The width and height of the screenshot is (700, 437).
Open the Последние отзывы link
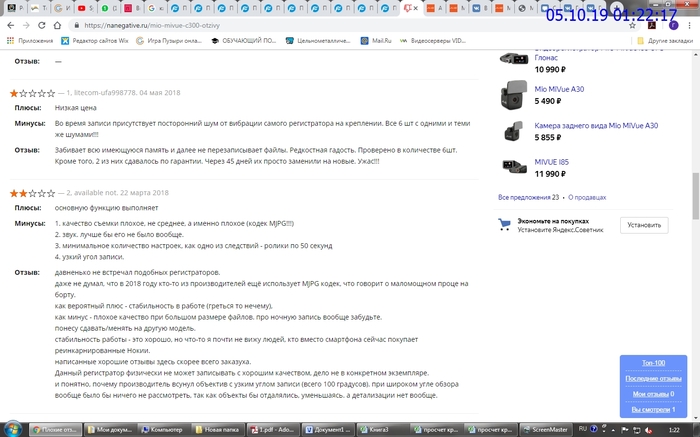tap(653, 379)
